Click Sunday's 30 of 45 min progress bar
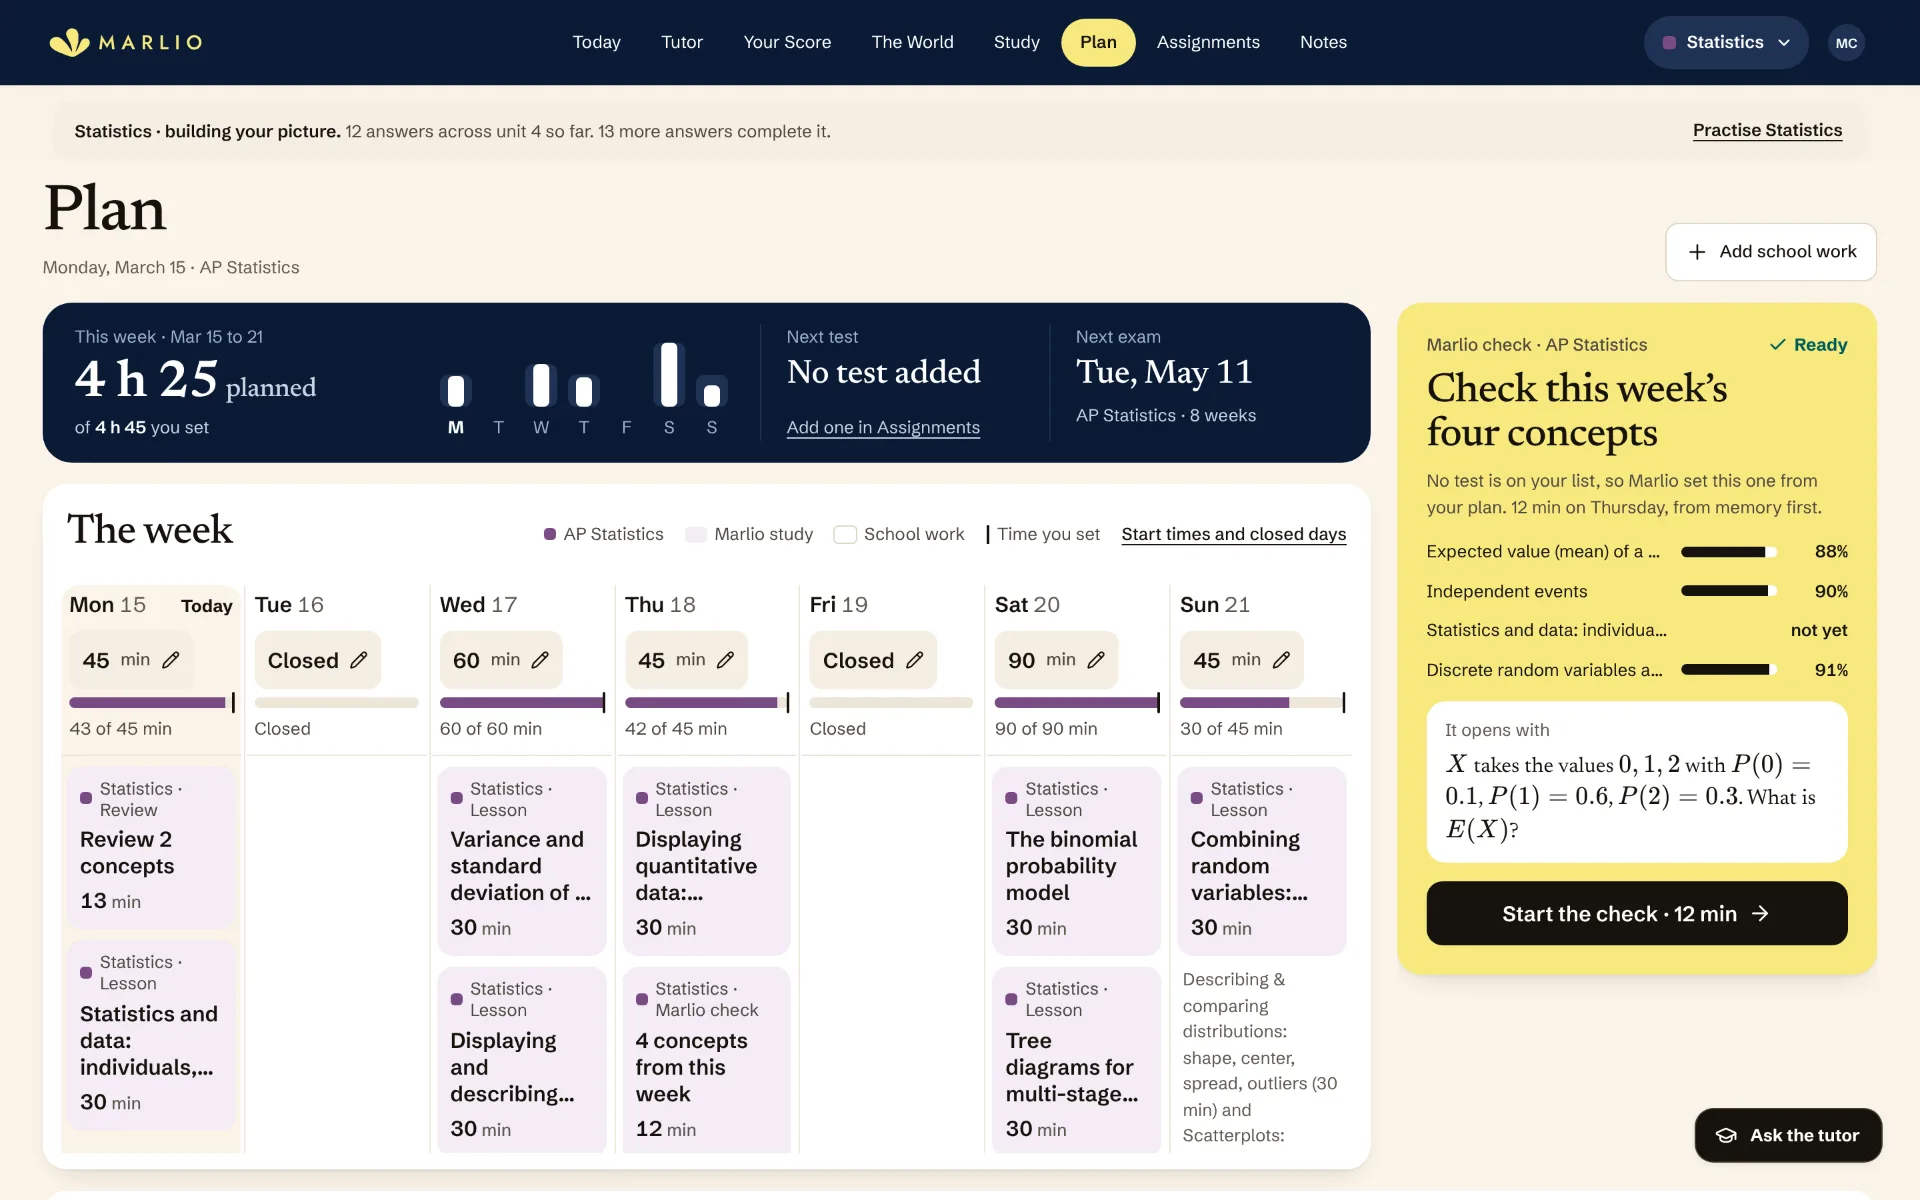1920x1200 pixels. point(1263,703)
